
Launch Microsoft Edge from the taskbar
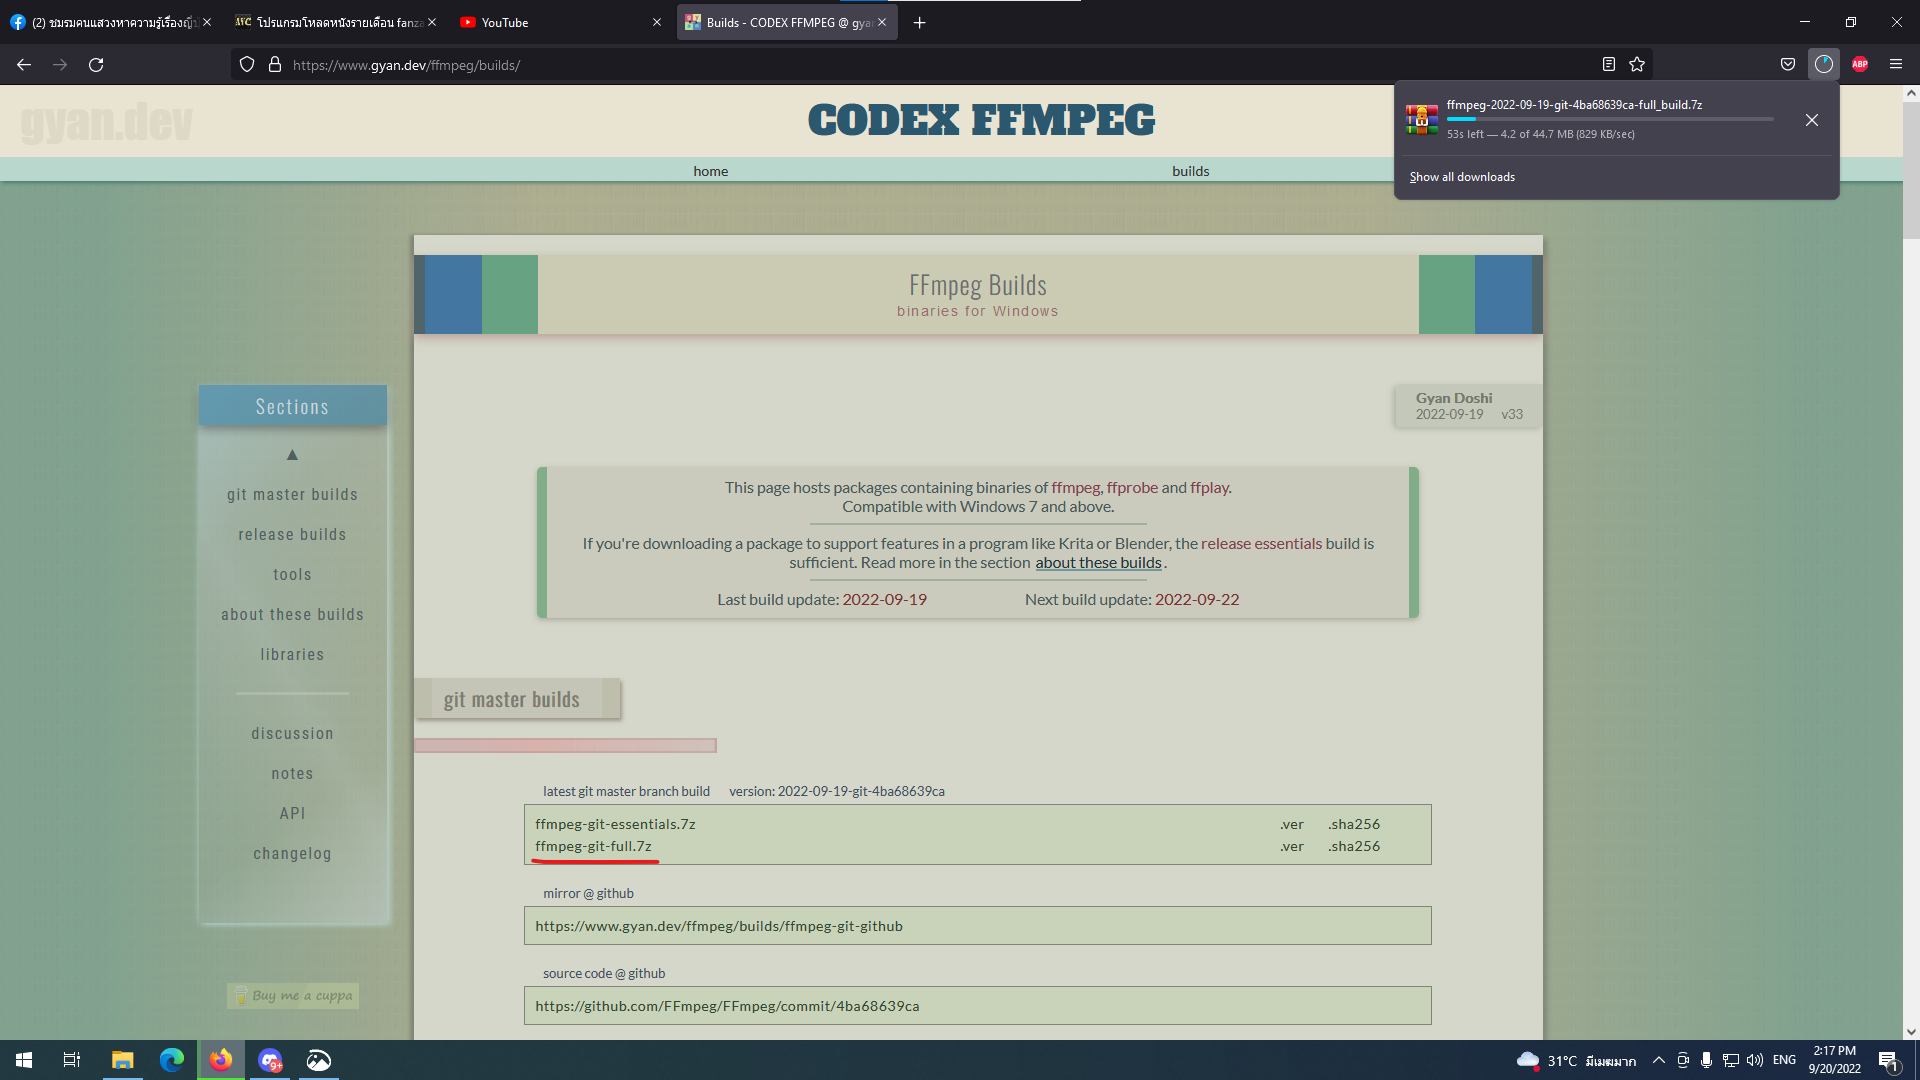pyautogui.click(x=171, y=1060)
